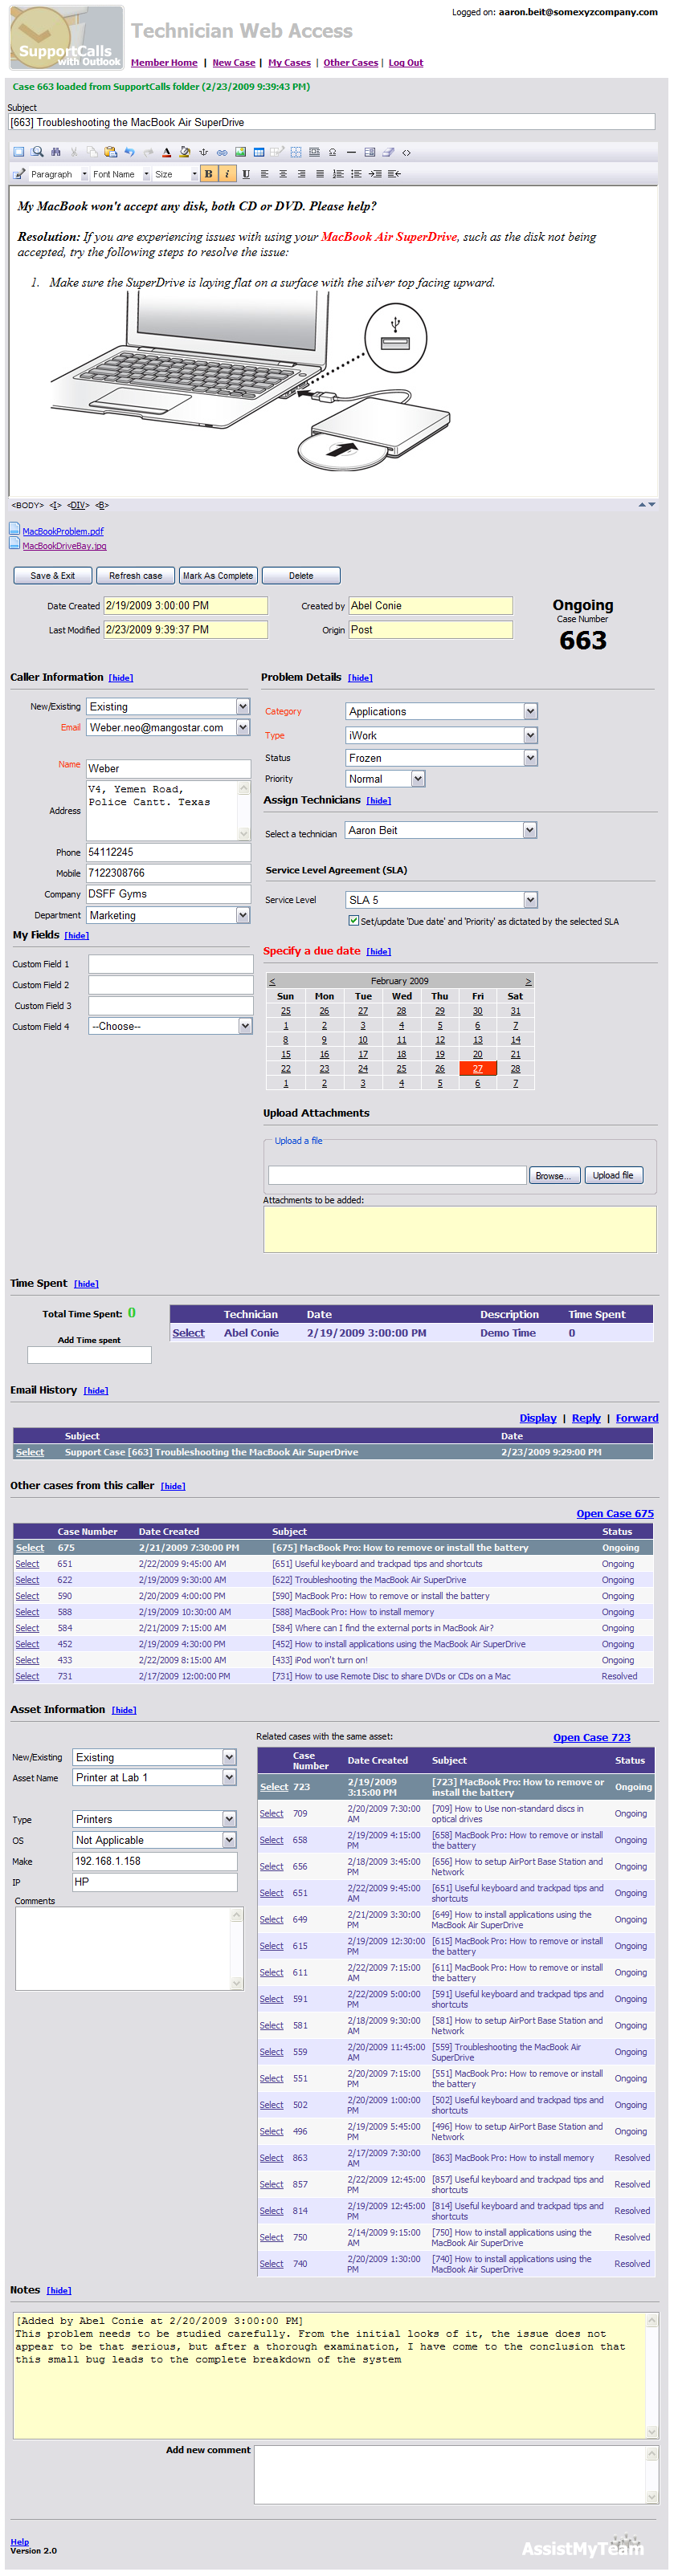This screenshot has width=674, height=2576.
Task: Toggle HTML source view with <> icon
Action: [407, 152]
